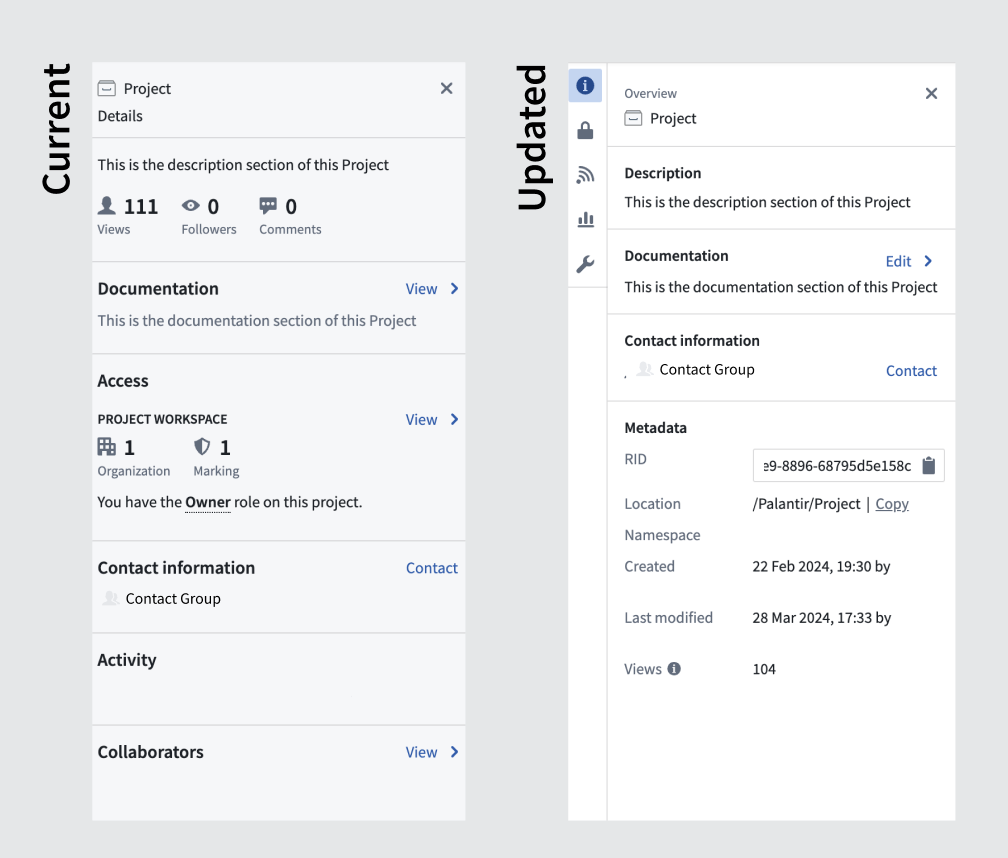1008x858 pixels.
Task: Click the Copy location link
Action: (892, 504)
